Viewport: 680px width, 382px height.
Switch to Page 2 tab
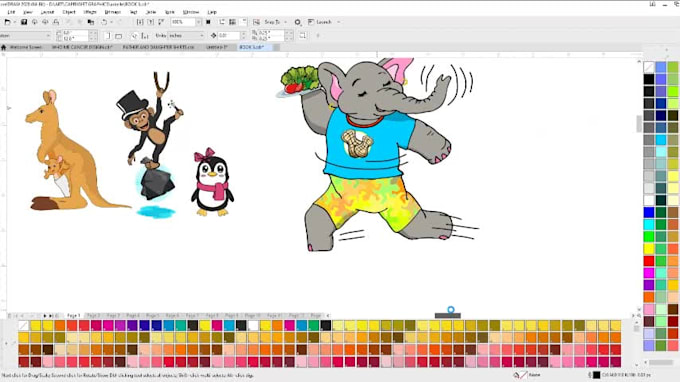(x=93, y=316)
